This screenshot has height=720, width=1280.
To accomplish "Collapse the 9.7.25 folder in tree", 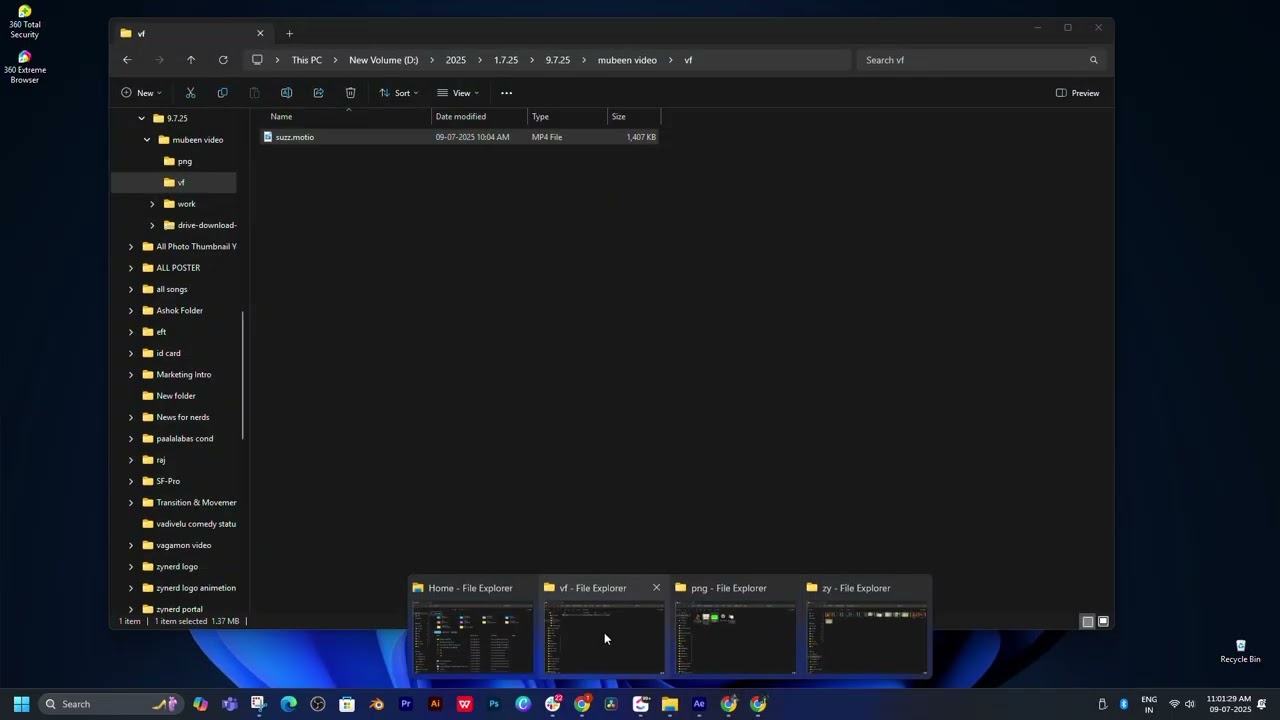I will tap(141, 118).
